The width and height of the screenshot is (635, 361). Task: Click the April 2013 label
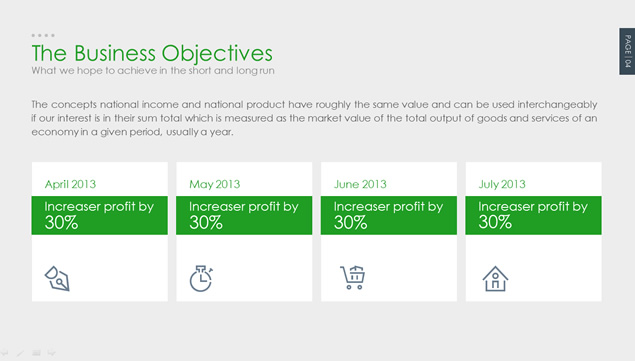[70, 184]
